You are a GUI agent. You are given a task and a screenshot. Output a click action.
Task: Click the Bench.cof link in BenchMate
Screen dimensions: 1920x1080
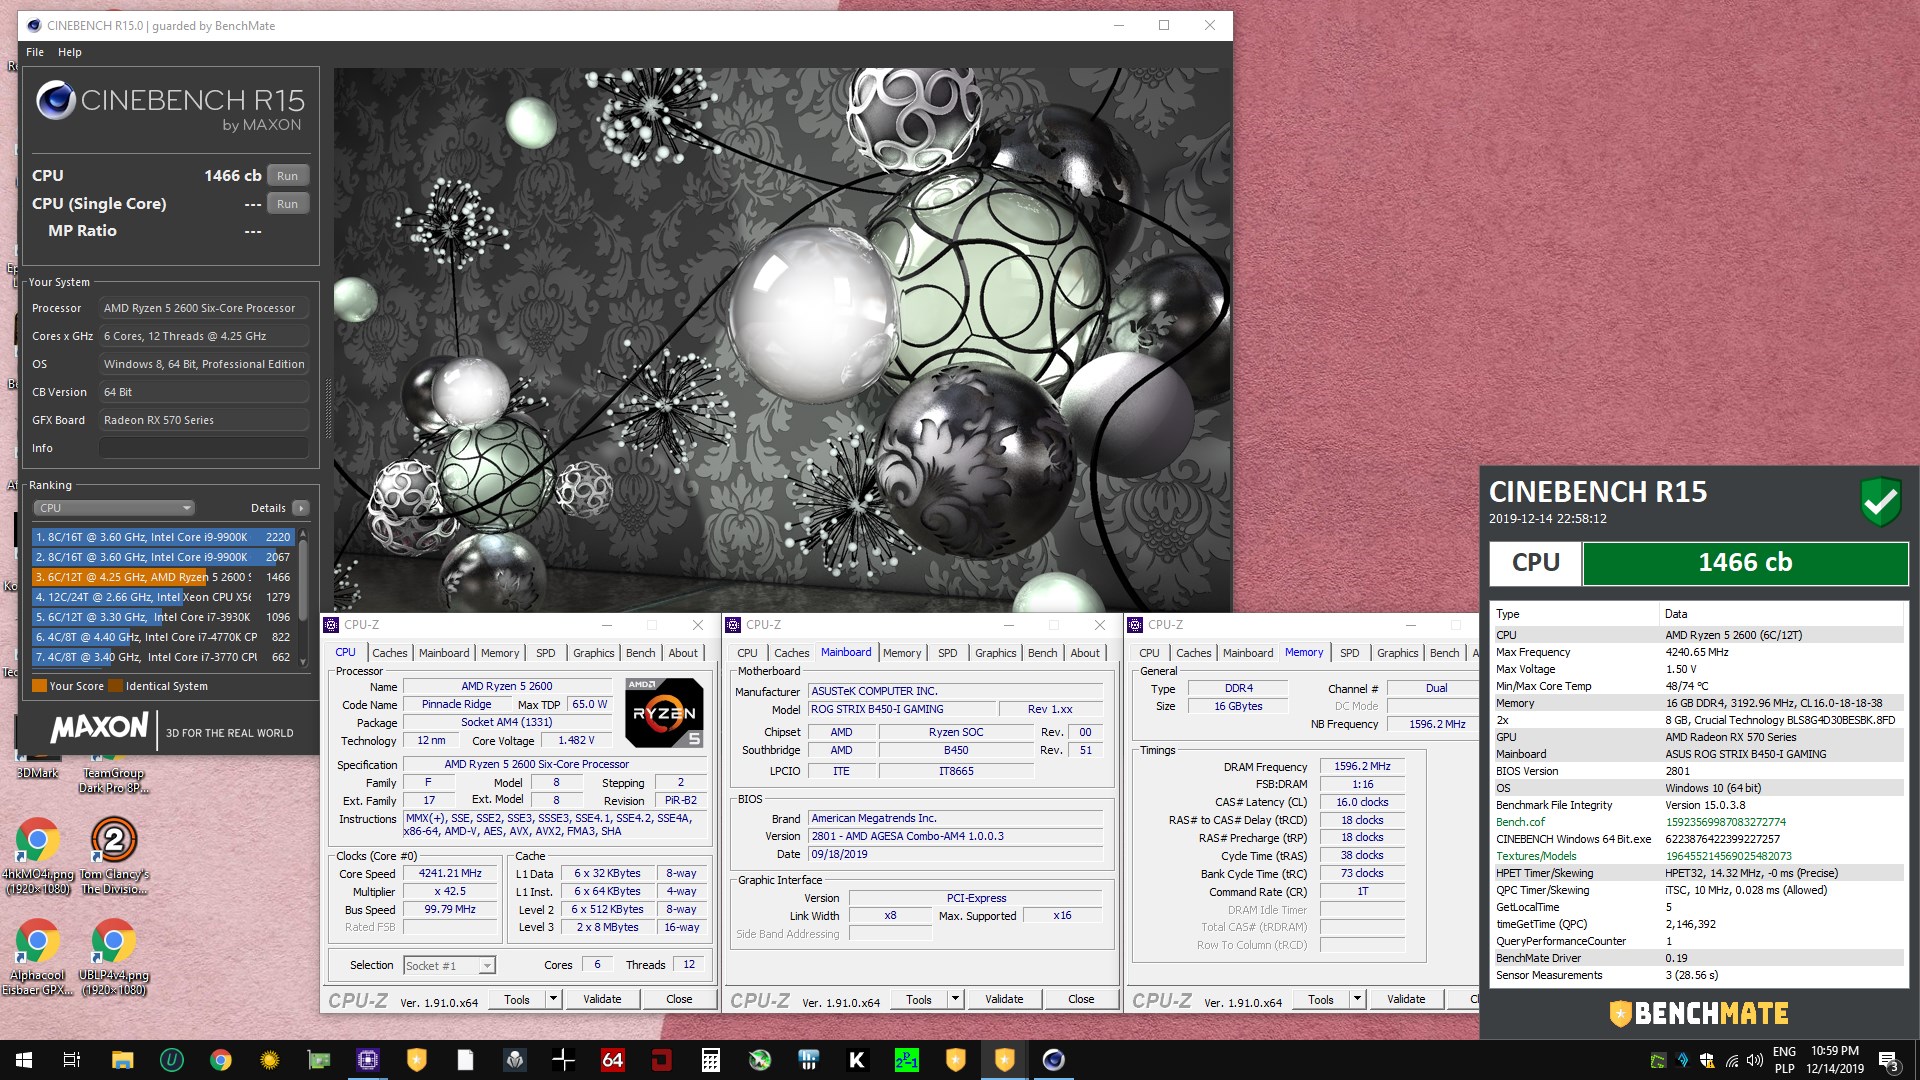(1520, 822)
